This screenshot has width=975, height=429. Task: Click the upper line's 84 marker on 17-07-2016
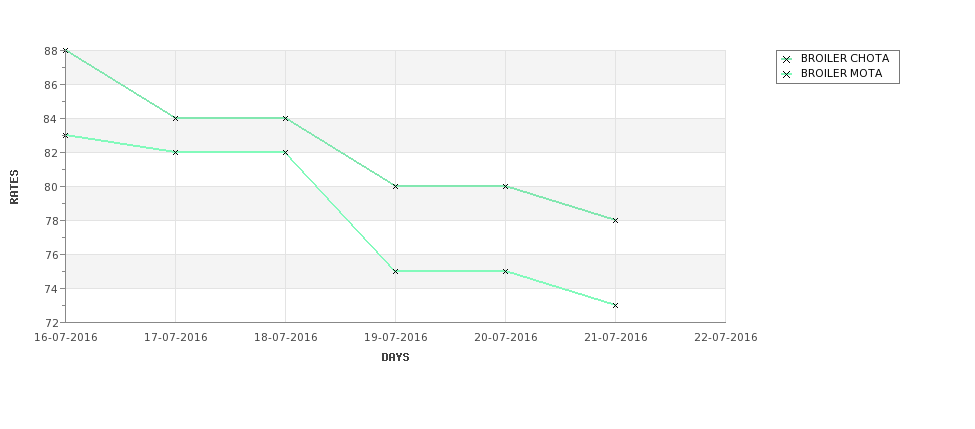point(175,118)
